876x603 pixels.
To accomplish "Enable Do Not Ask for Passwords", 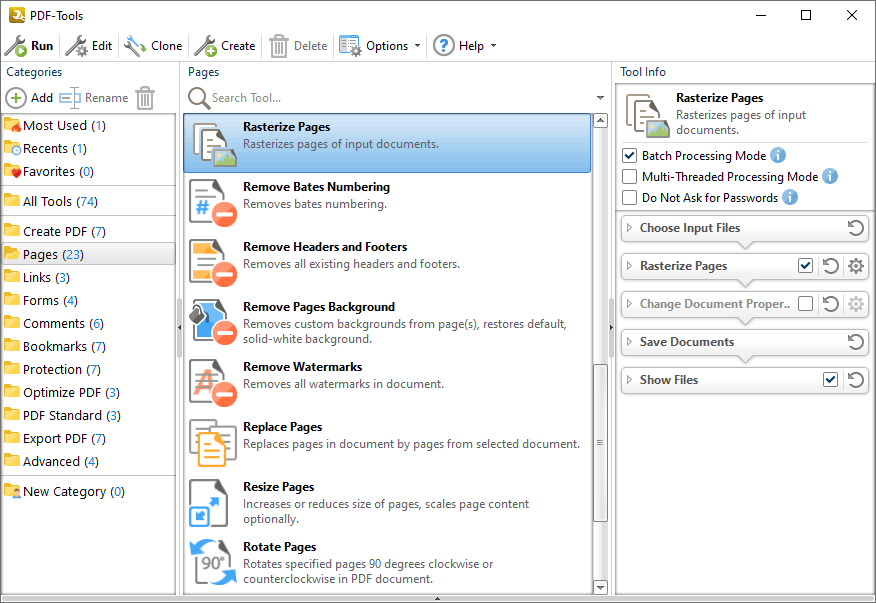I will [x=630, y=197].
